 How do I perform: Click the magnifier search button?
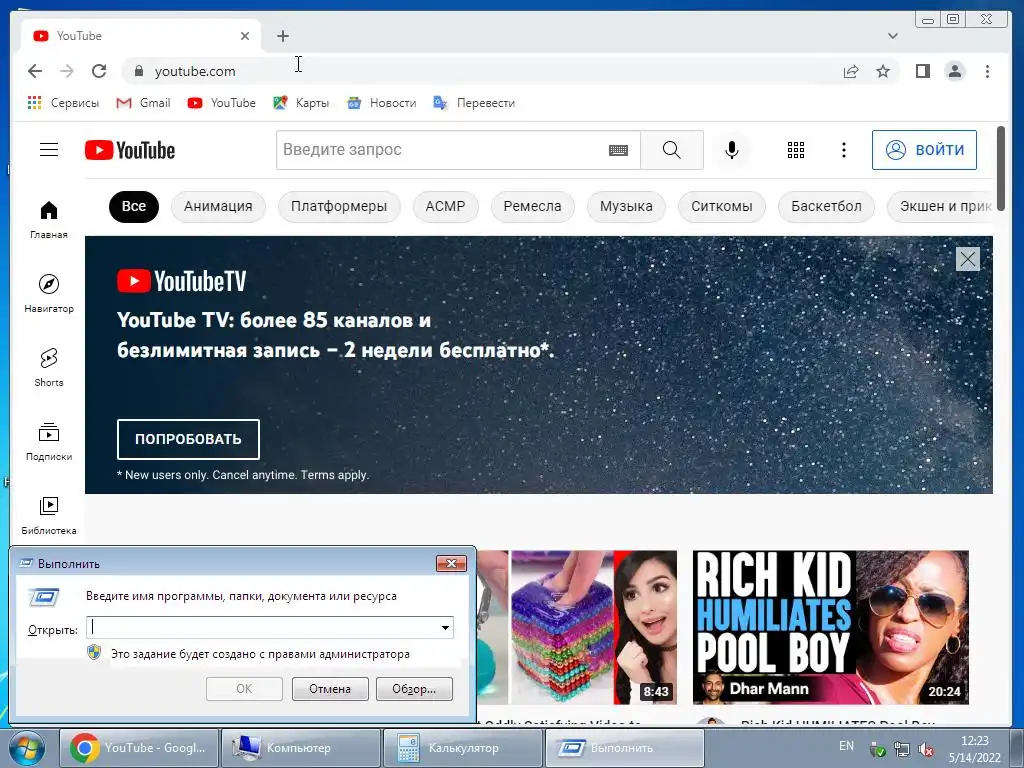671,150
